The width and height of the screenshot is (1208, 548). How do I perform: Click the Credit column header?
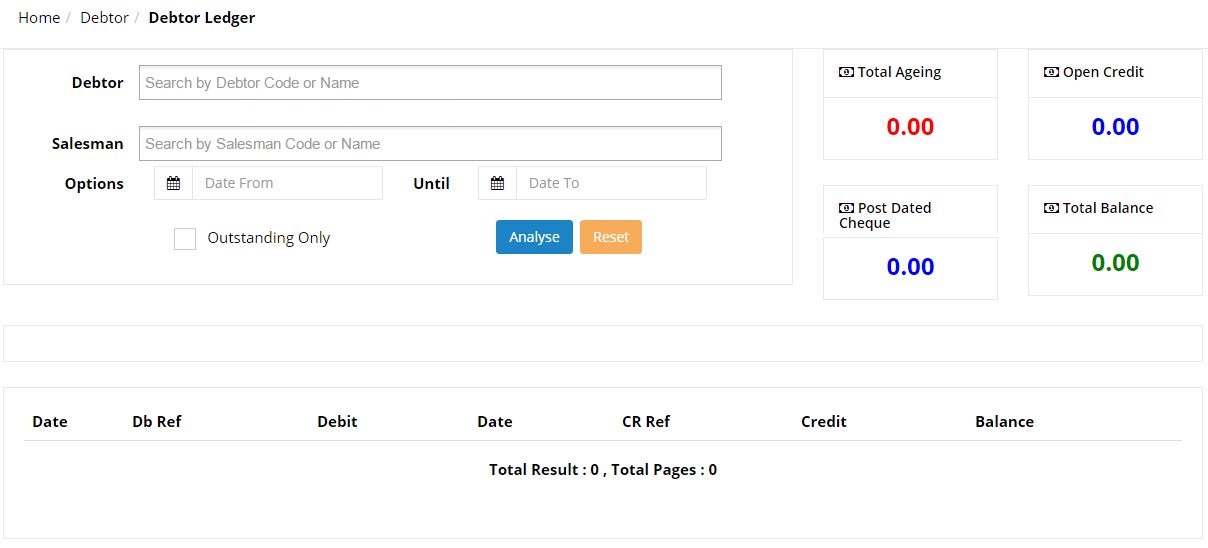click(824, 421)
